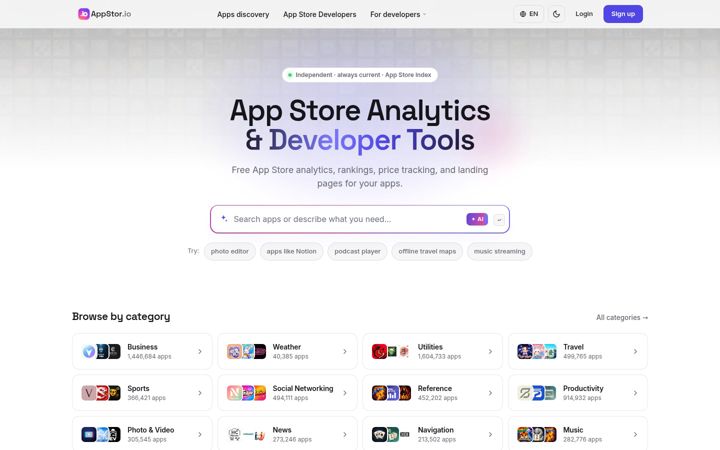The image size is (720, 450).
Task: Click the enter key icon in search box
Action: (x=499, y=219)
